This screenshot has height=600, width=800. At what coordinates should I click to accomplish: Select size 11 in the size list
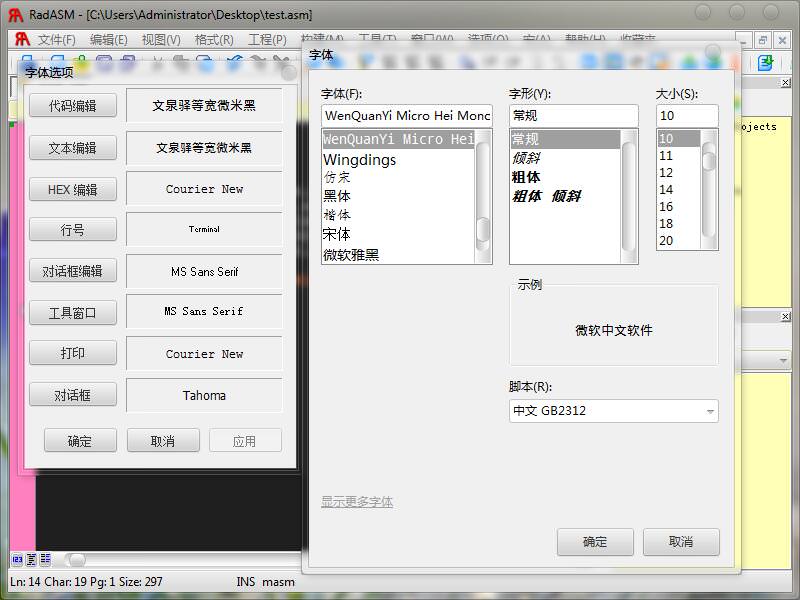(x=679, y=156)
